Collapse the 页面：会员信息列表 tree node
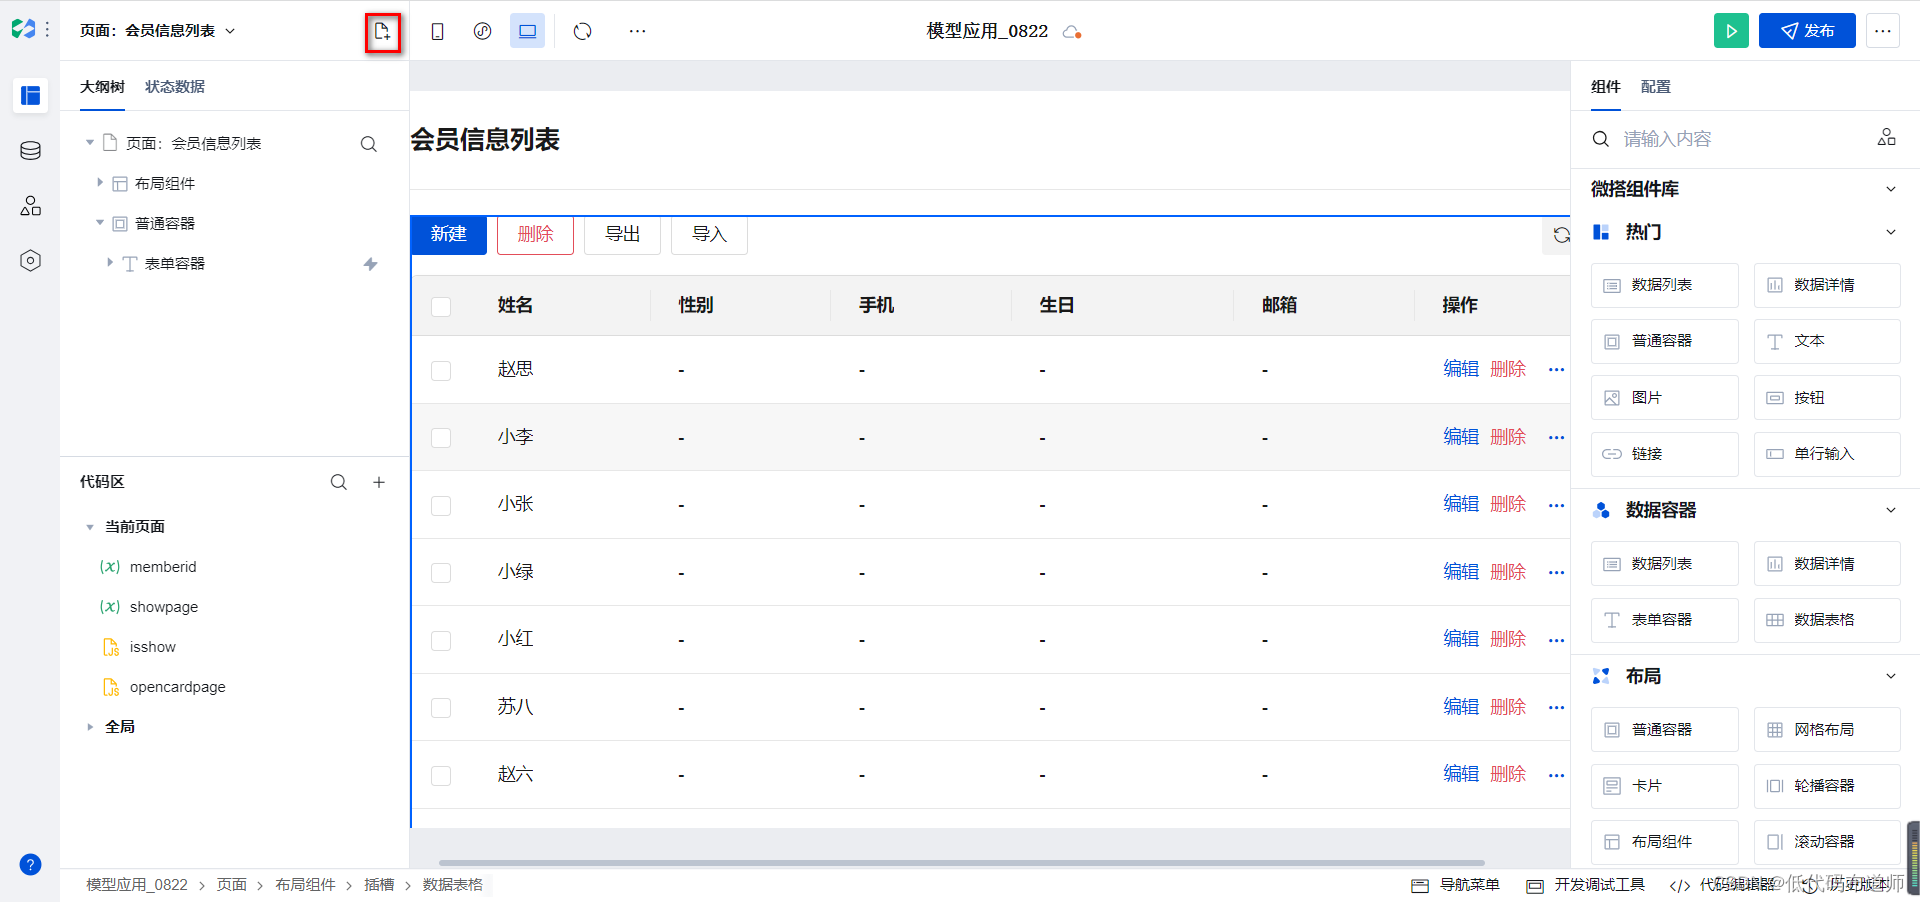Screen dimensions: 1920x902 click(x=90, y=143)
